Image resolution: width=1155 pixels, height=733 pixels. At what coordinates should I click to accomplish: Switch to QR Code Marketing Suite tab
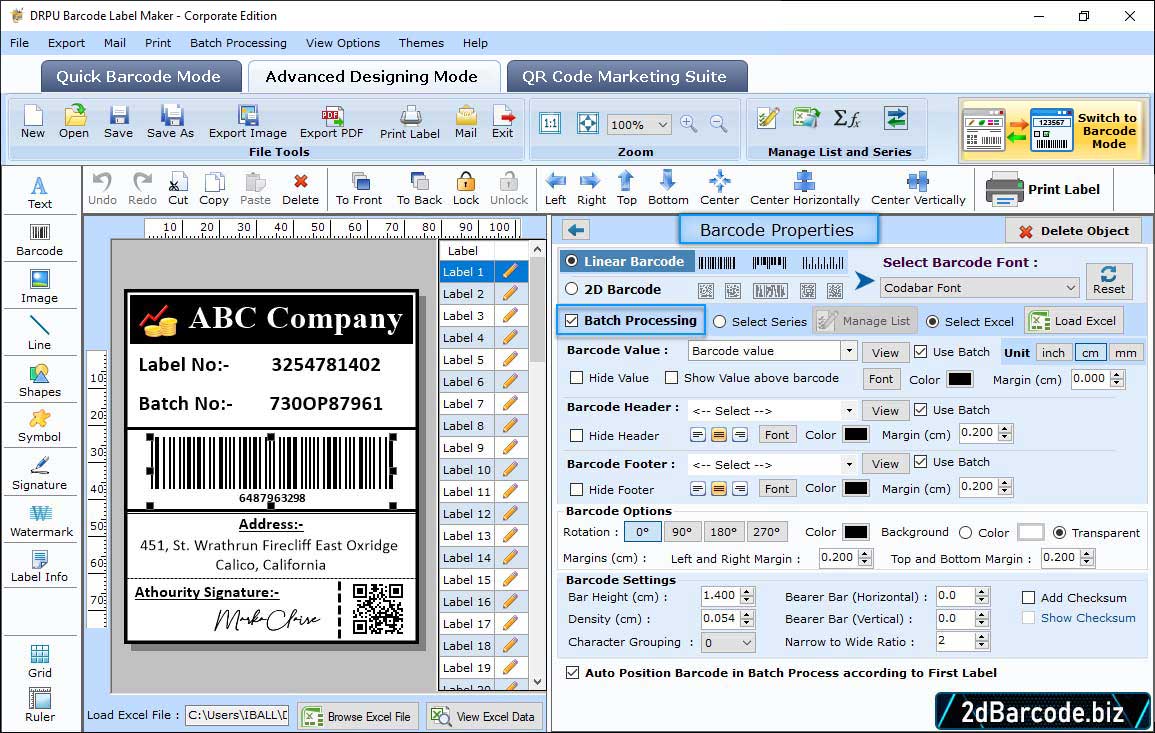pos(626,77)
